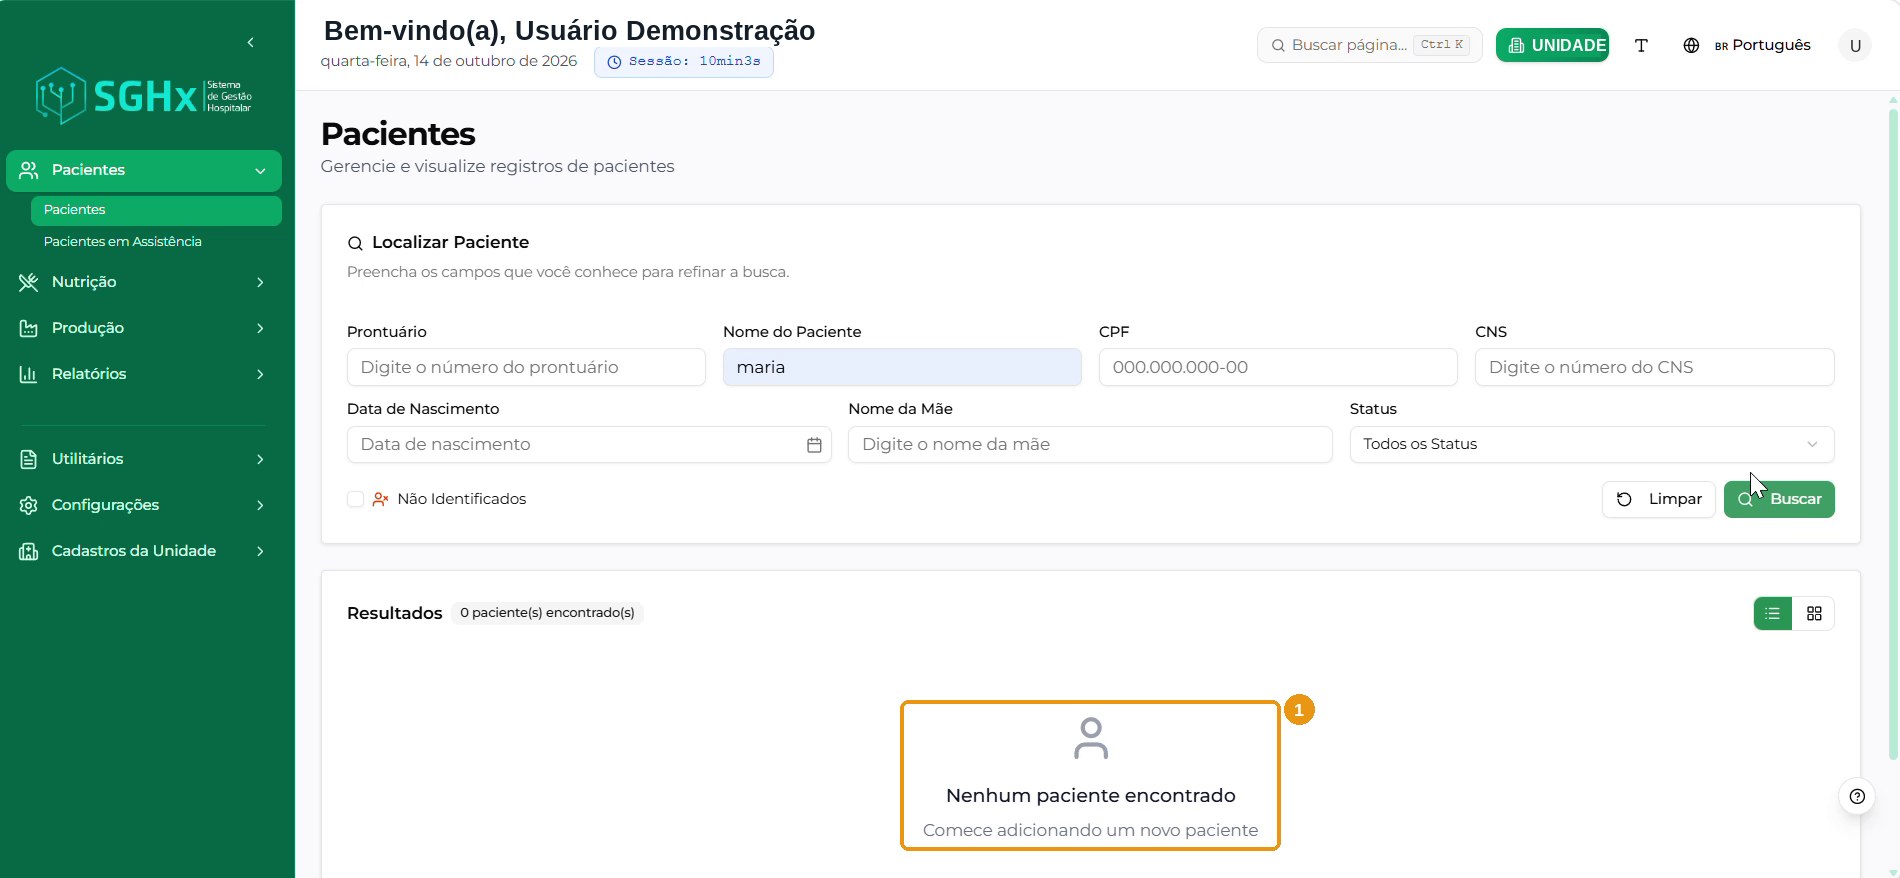
Task: Focus the Buscar página search box
Action: click(1370, 45)
